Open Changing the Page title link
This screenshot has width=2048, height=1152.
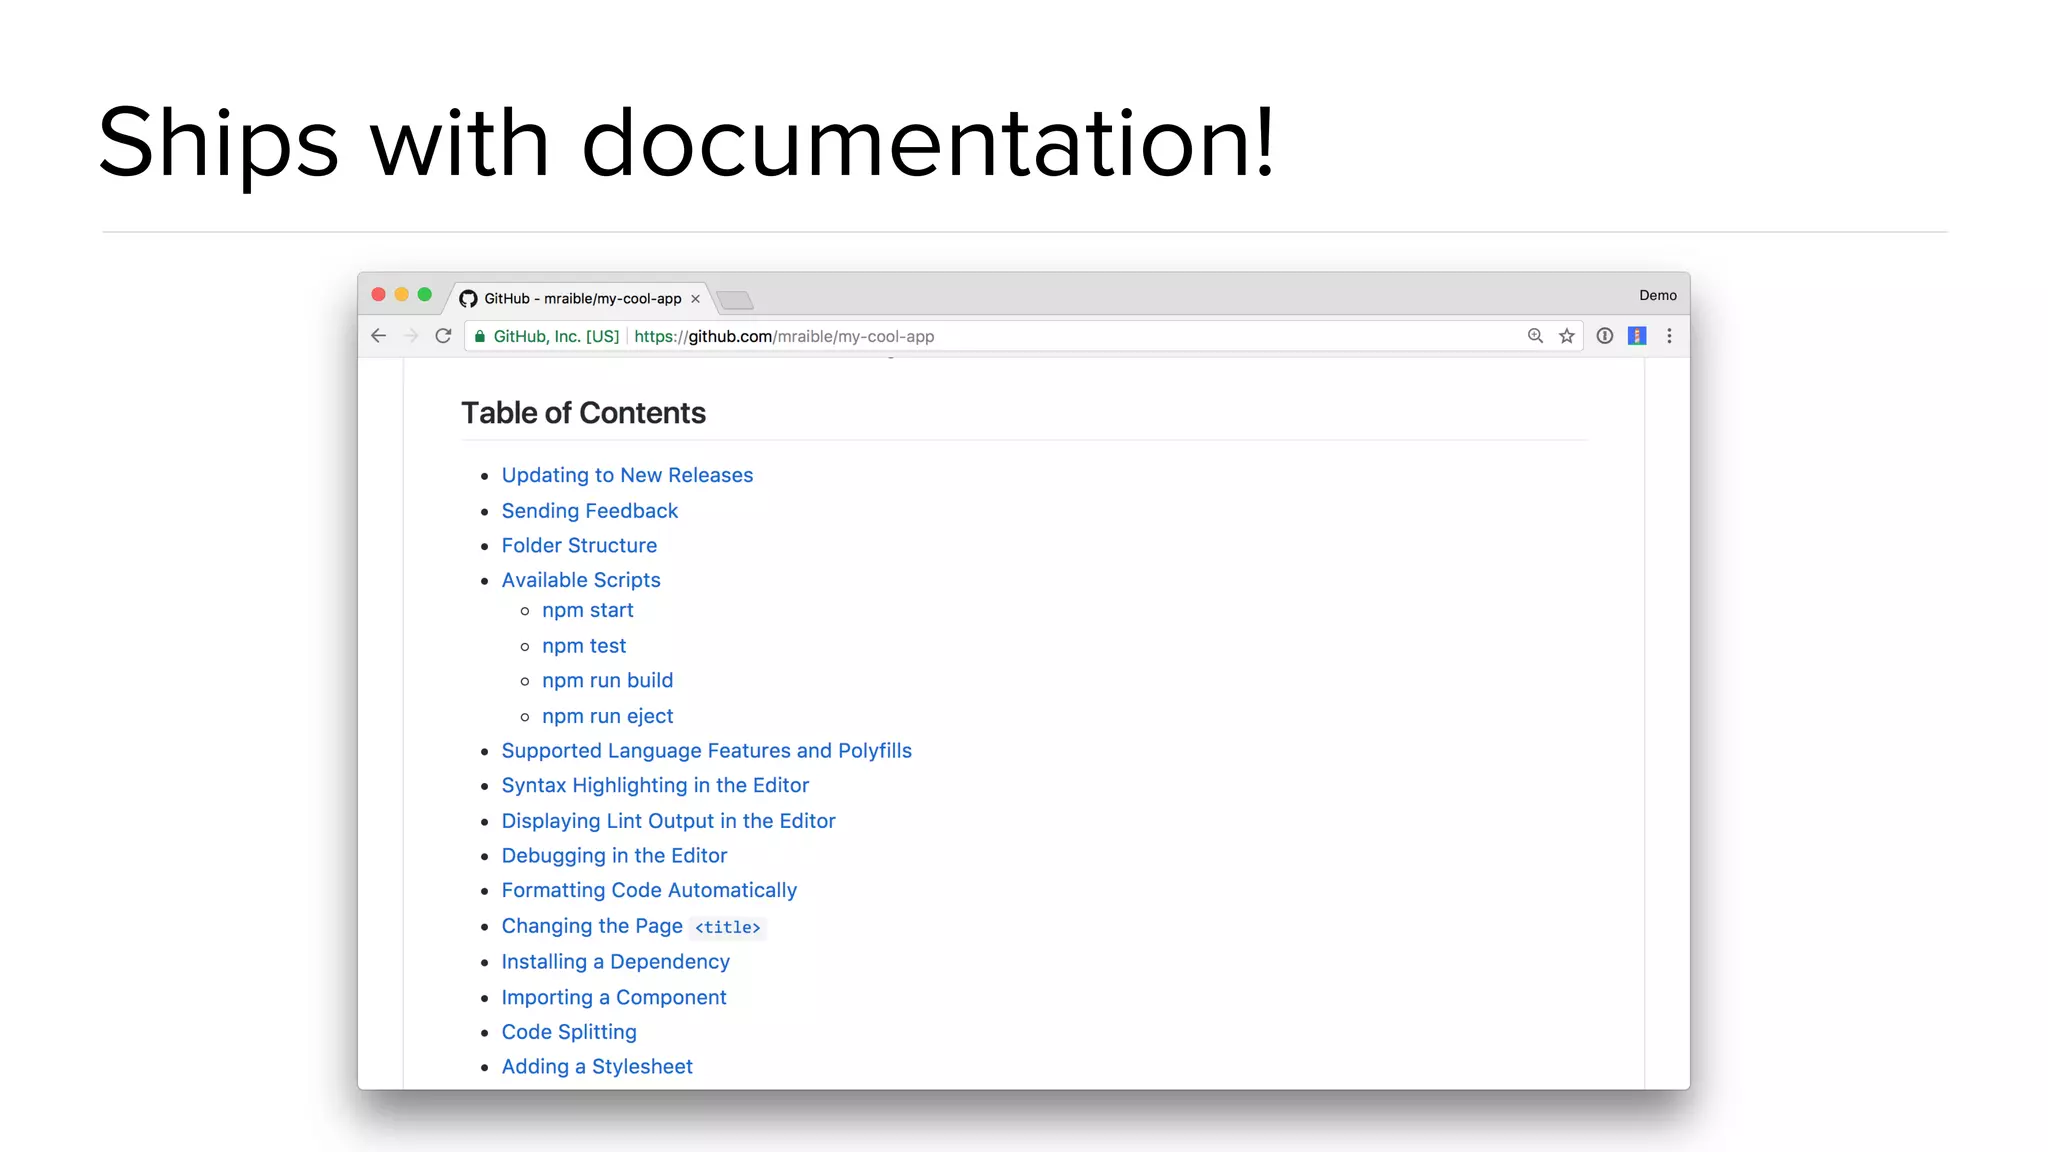(x=631, y=927)
